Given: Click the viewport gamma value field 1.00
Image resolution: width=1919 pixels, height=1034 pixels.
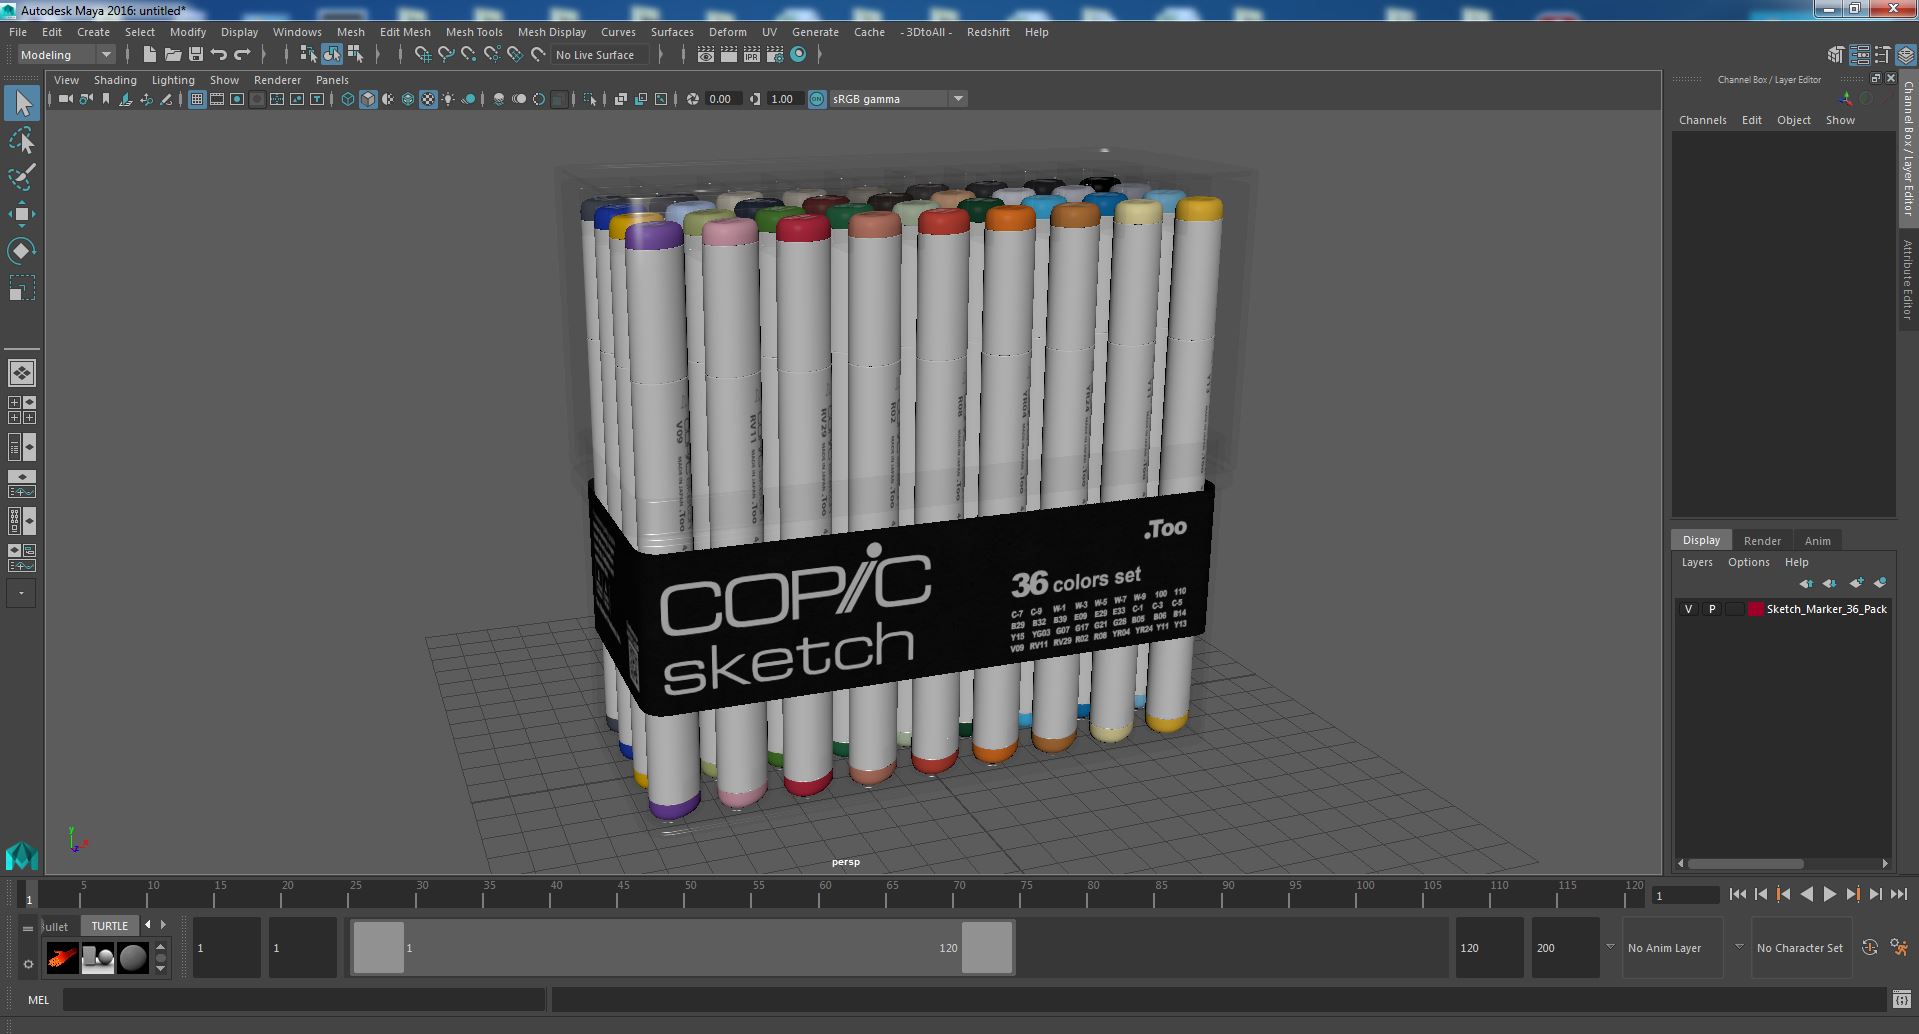Looking at the screenshot, I should (x=786, y=99).
